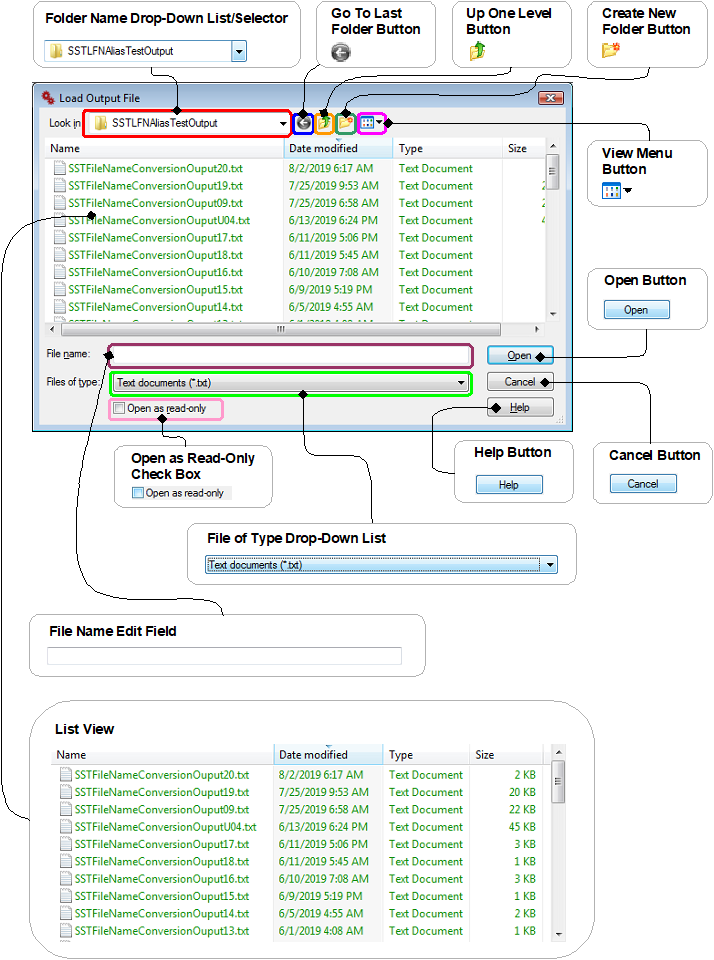Viewport: 714px width, 960px height.
Task: Click the 45 KB size cell in the List View callout
Action: tap(522, 827)
